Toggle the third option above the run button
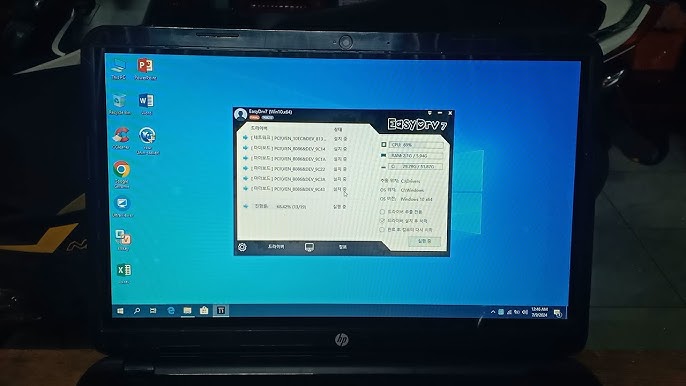Screen dimensions: 686x386 point(382,229)
